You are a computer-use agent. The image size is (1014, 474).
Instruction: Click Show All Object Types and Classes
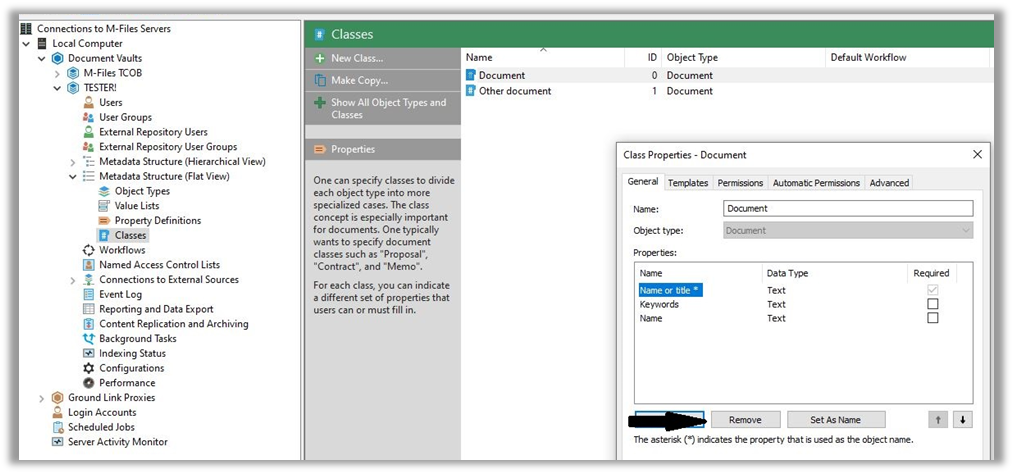(x=383, y=108)
